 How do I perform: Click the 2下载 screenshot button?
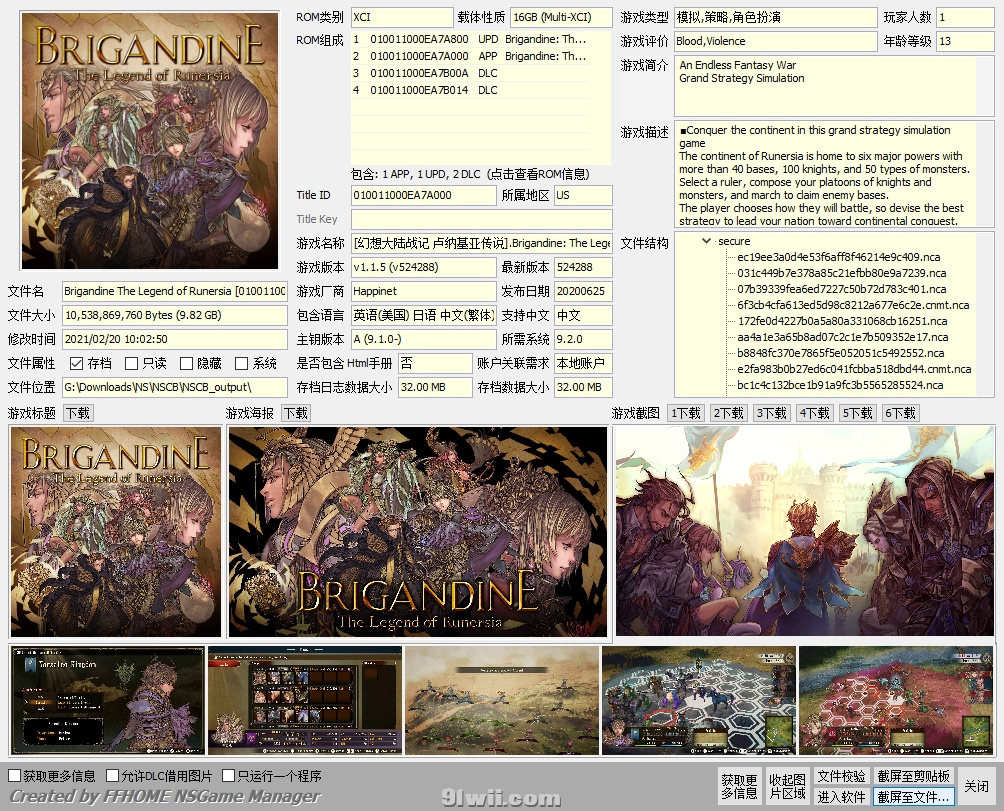point(729,414)
